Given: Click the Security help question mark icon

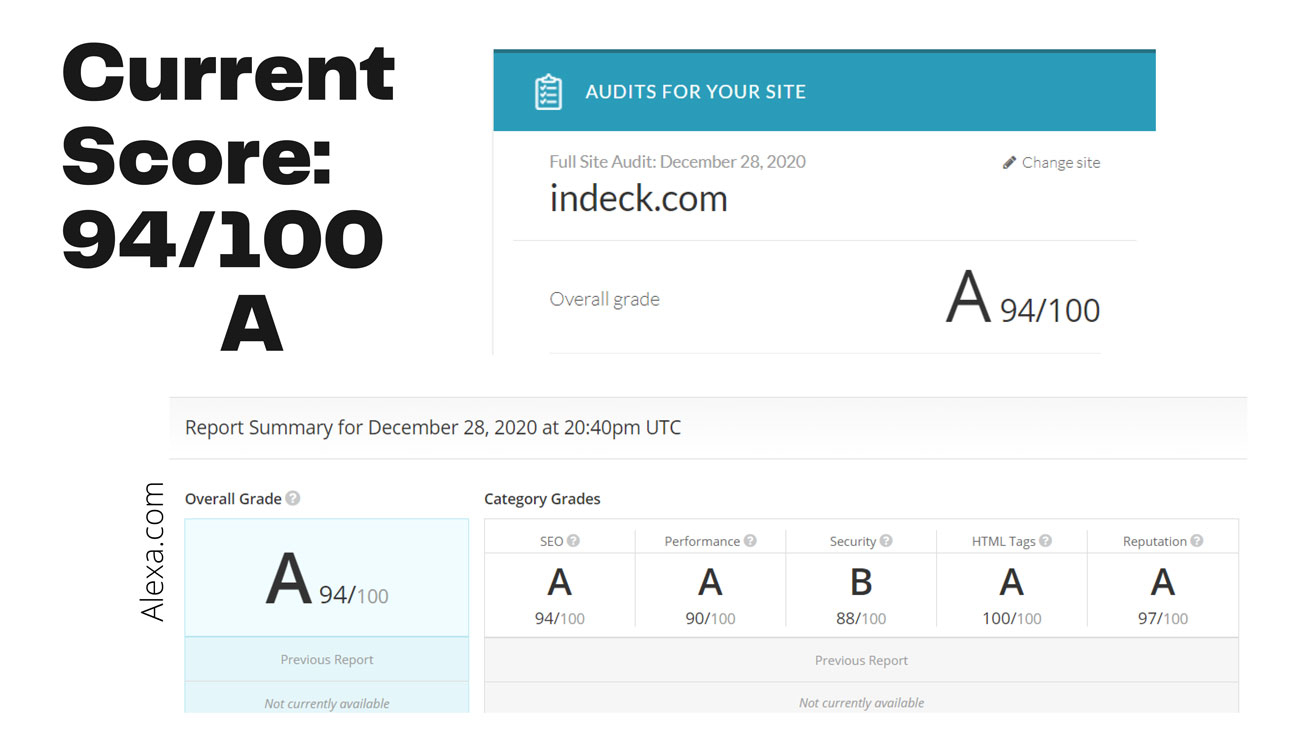Looking at the screenshot, I should point(886,541).
